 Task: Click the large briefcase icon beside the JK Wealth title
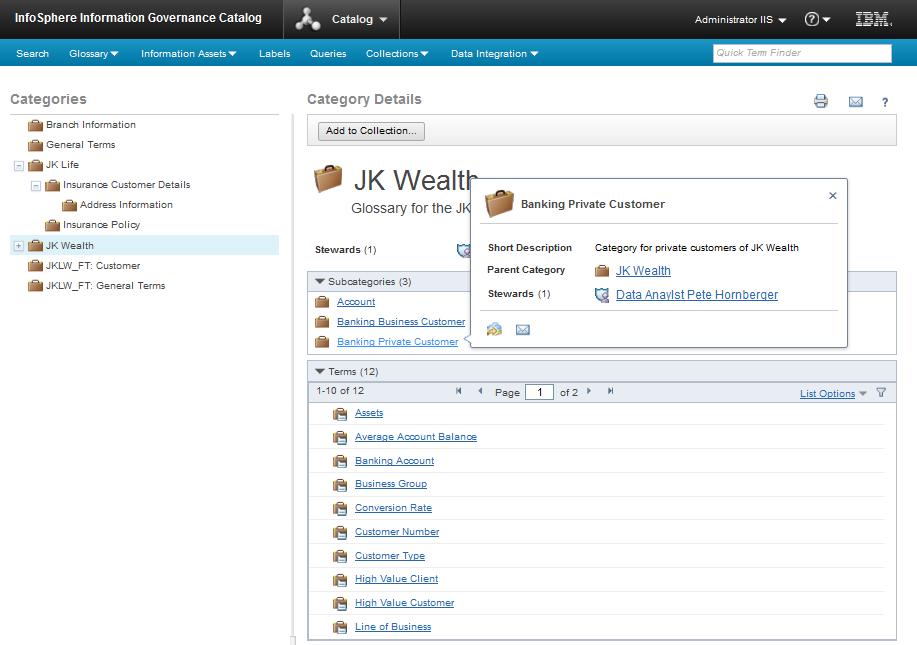328,178
